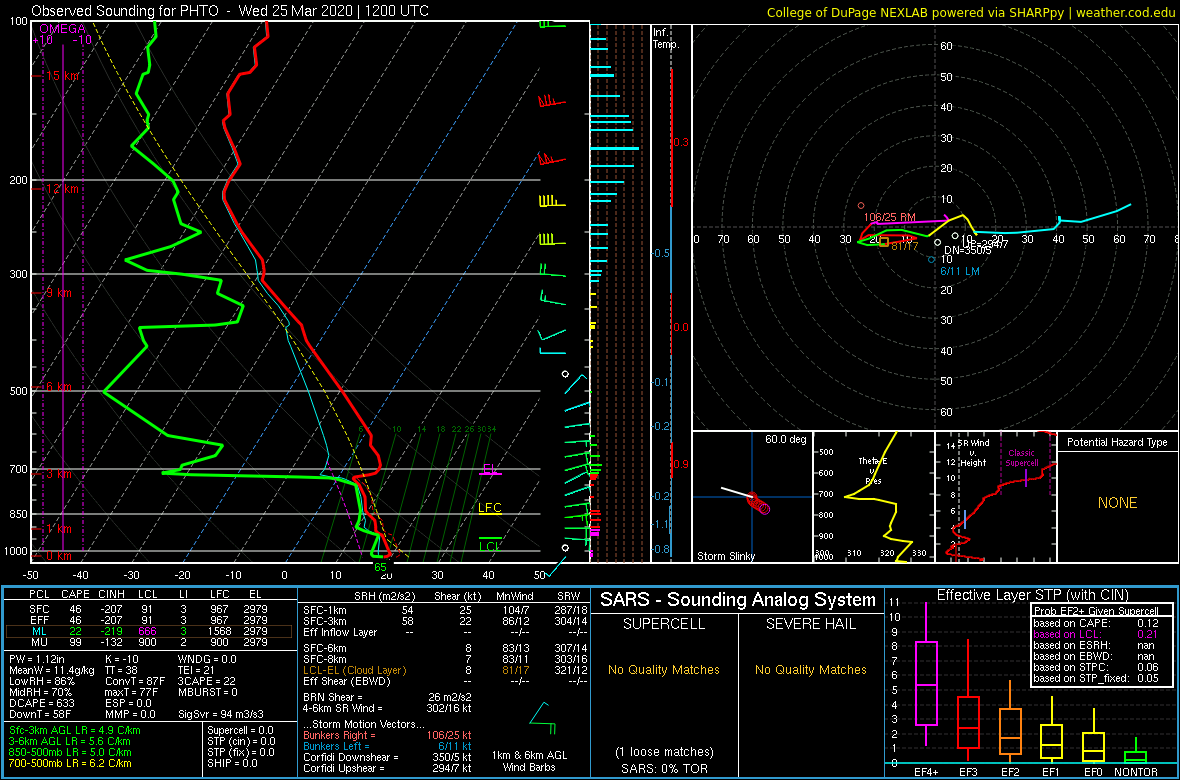Screen dimensions: 1180x780
Task: Click the 'SHIP = 0.0' value
Action: [233, 763]
